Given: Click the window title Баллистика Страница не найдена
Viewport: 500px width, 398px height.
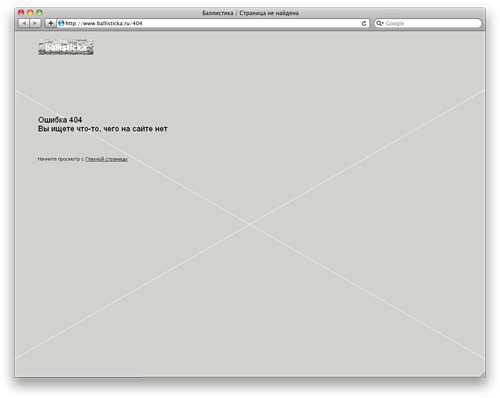Looking at the screenshot, I should click(250, 13).
